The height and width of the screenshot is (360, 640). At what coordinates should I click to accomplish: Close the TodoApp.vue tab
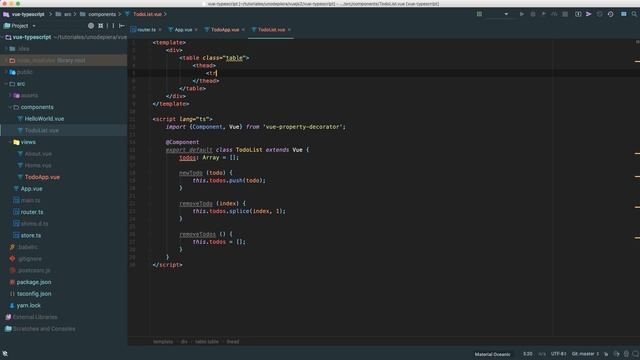click(243, 30)
